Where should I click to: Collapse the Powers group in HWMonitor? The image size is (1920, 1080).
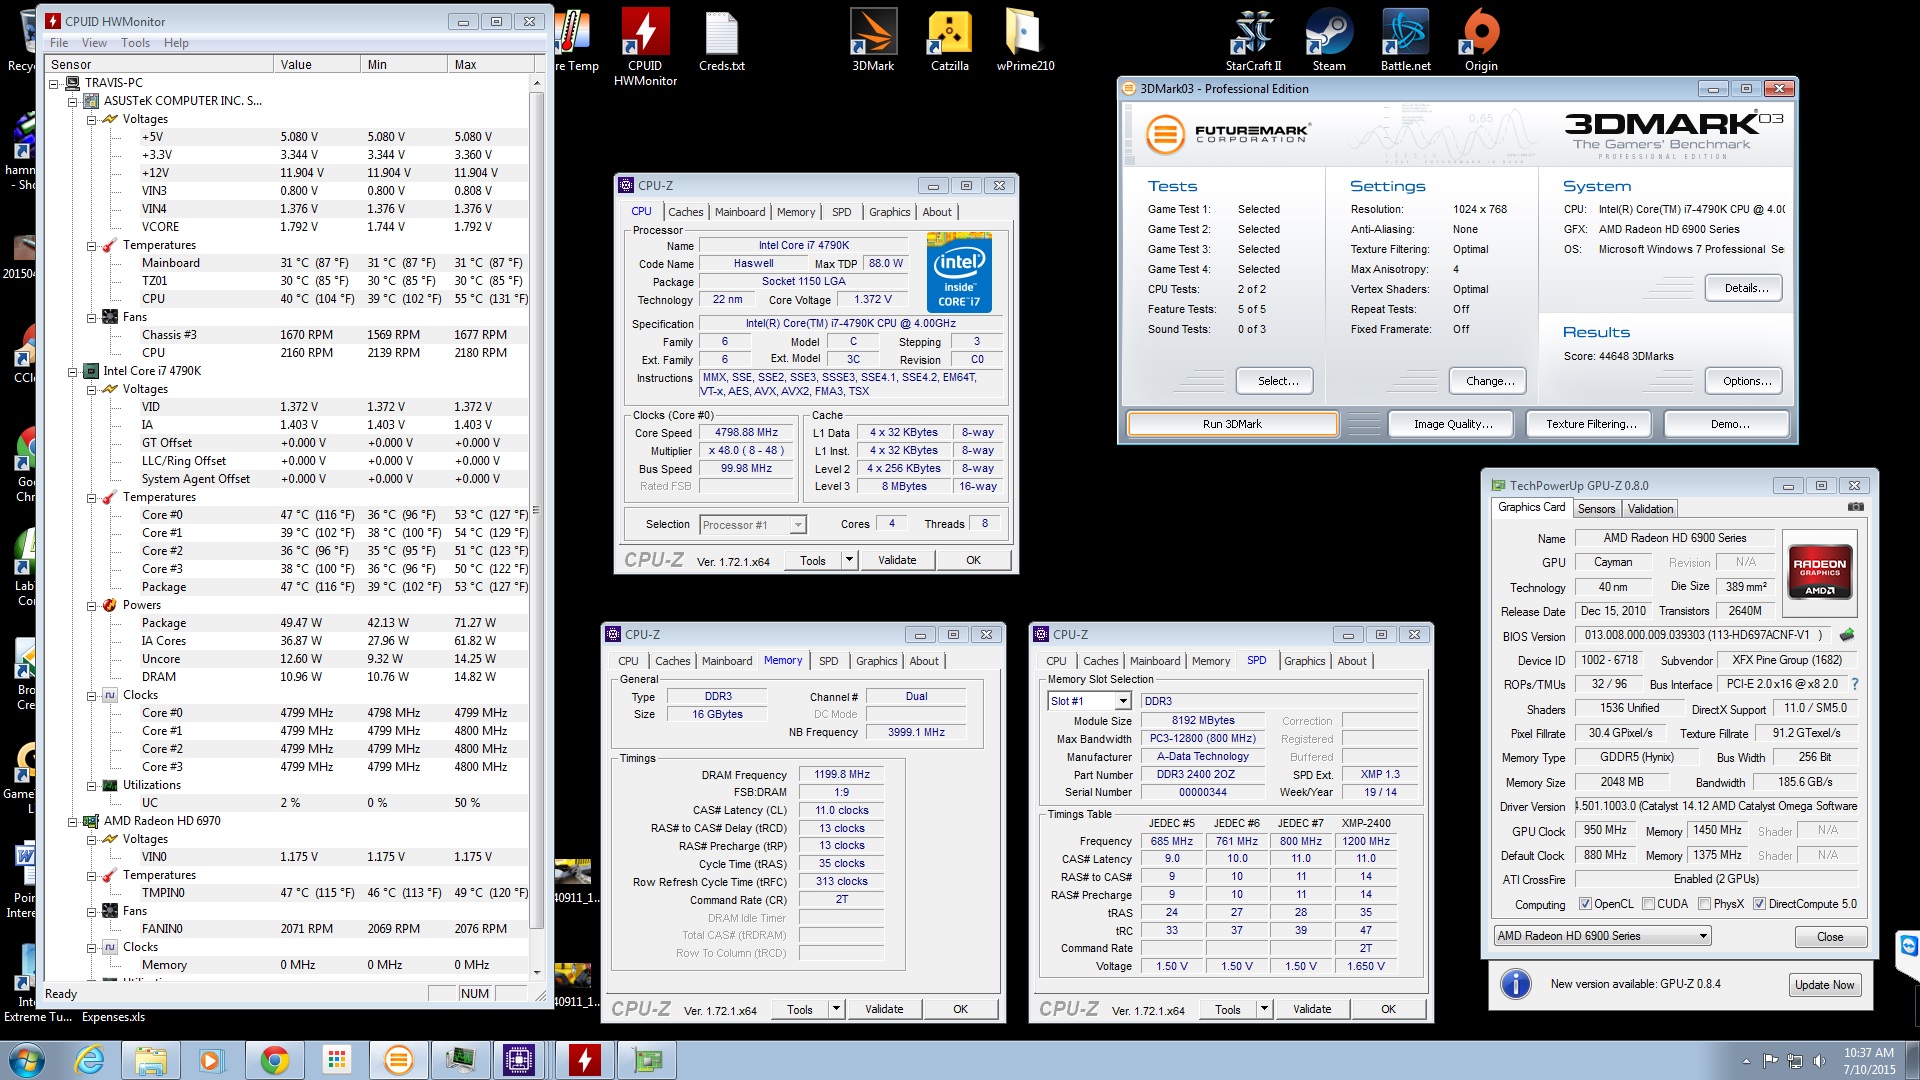(92, 606)
